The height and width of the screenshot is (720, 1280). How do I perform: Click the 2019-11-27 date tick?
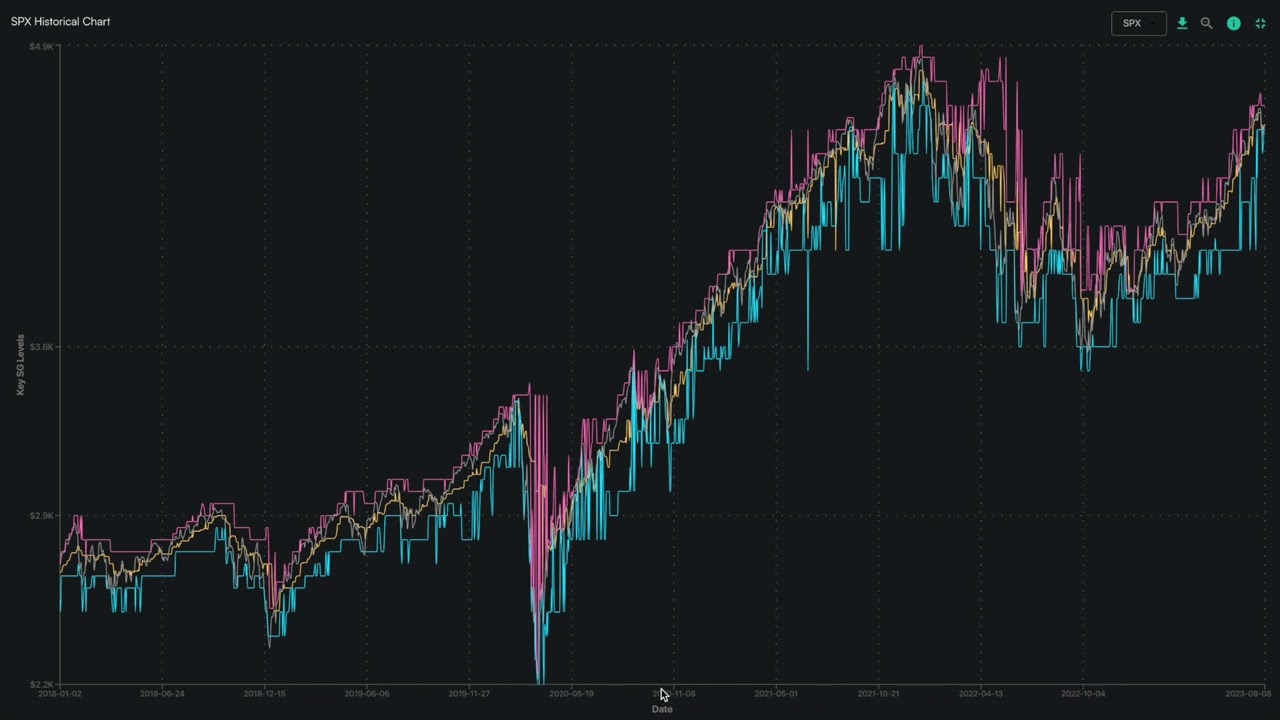point(469,693)
